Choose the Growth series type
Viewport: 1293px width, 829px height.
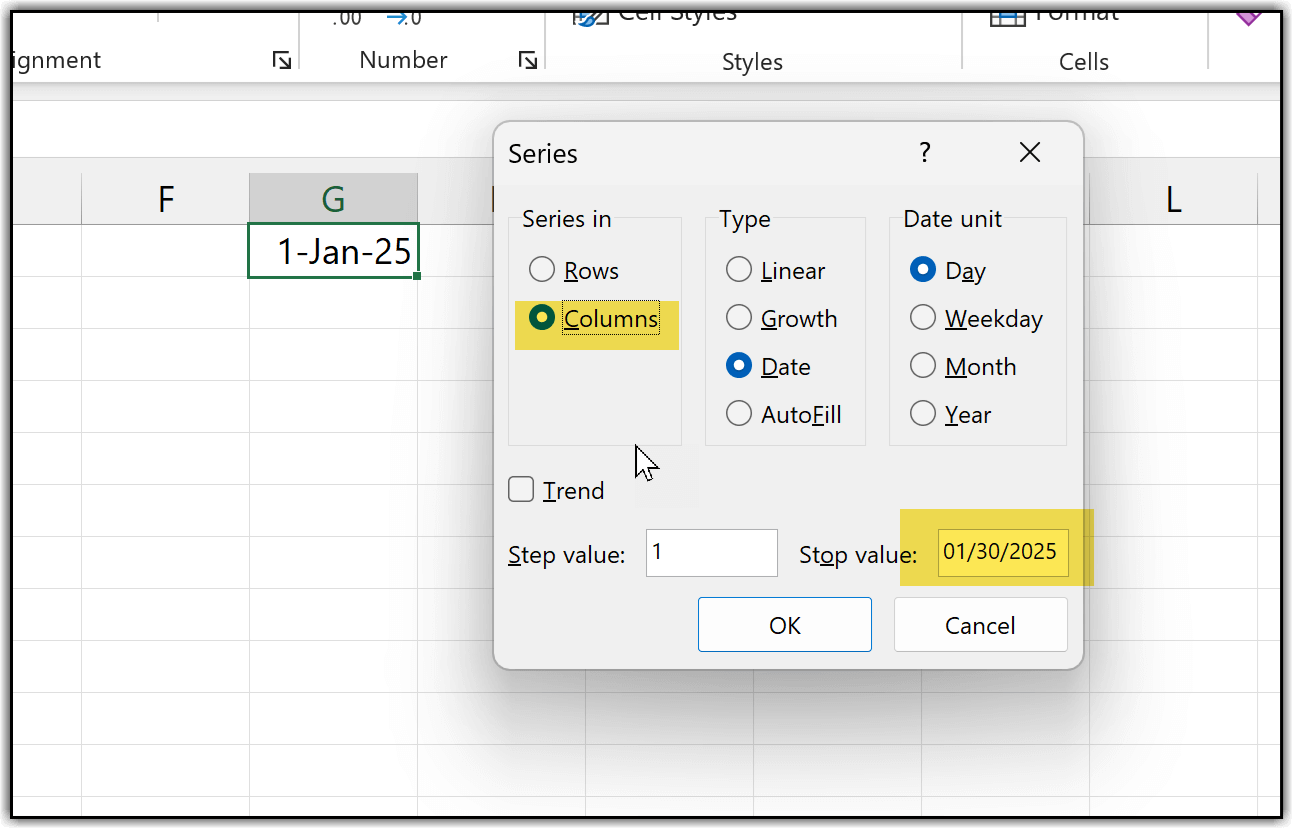tap(739, 318)
